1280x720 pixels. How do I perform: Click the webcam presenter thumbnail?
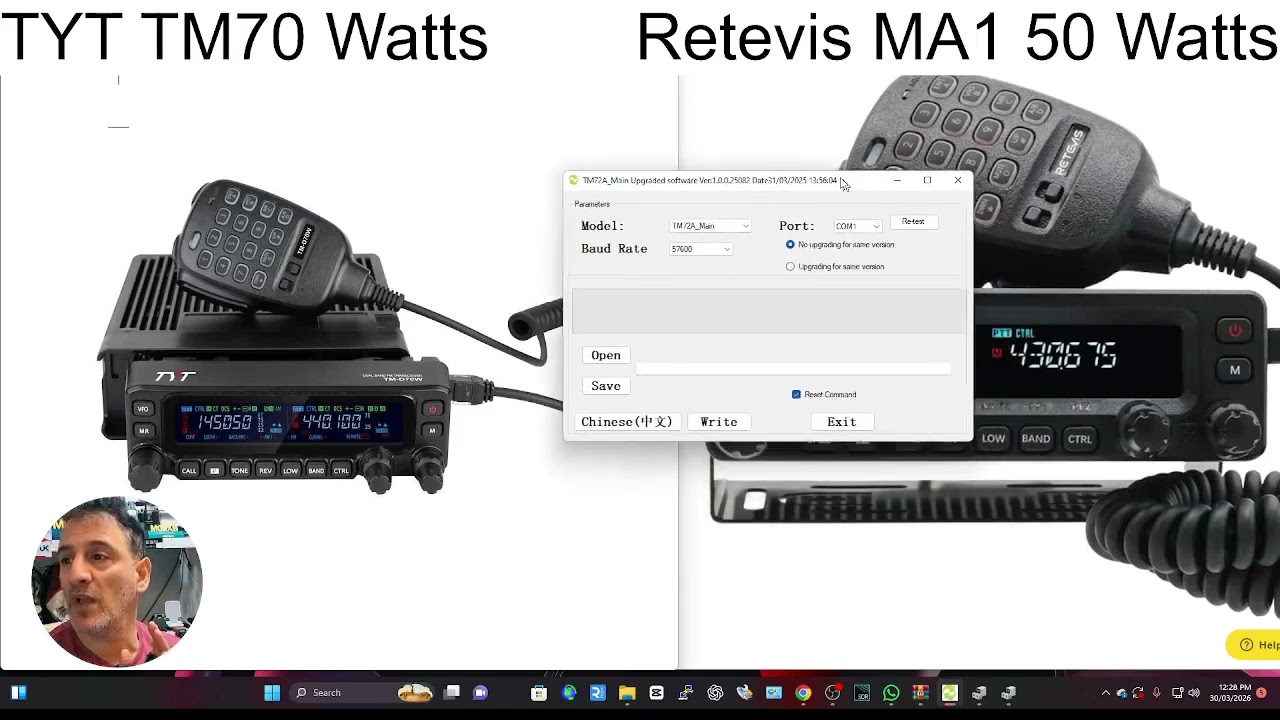(x=117, y=581)
